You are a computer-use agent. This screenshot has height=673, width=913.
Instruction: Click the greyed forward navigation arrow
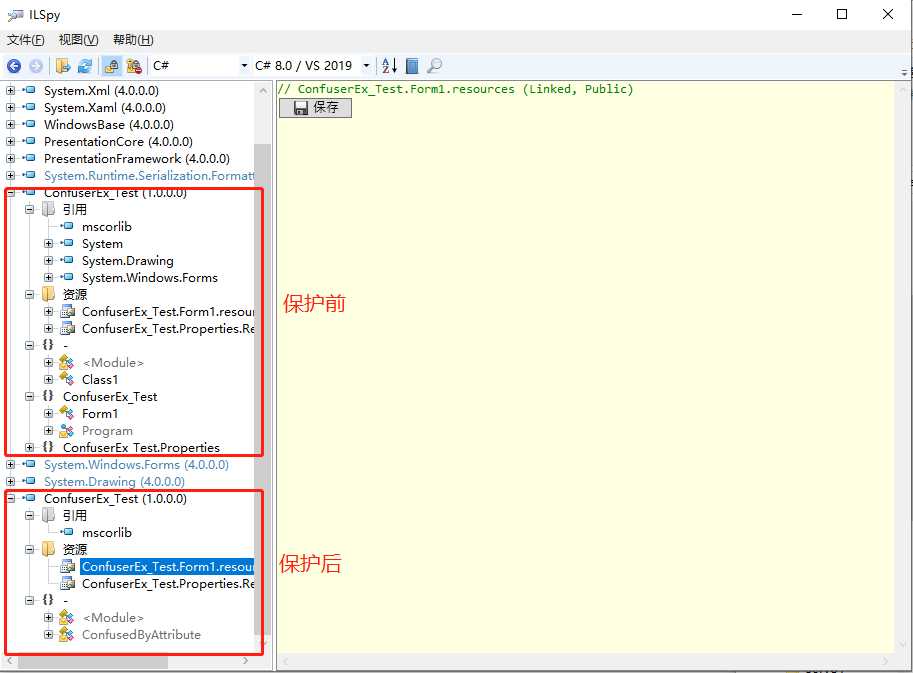coord(36,66)
